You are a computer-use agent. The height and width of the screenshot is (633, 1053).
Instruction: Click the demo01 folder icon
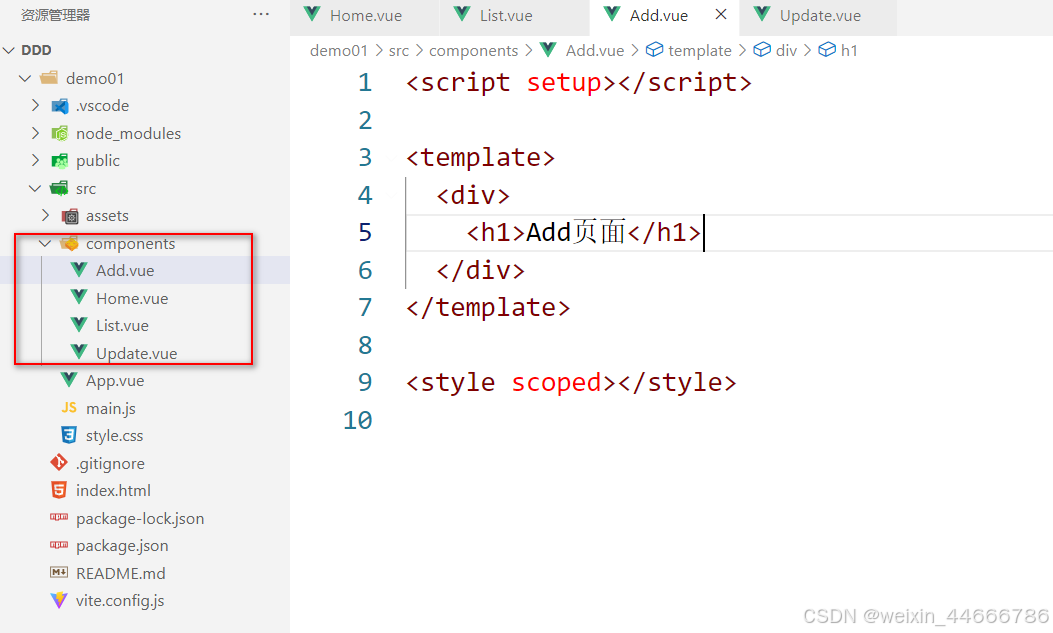point(49,78)
